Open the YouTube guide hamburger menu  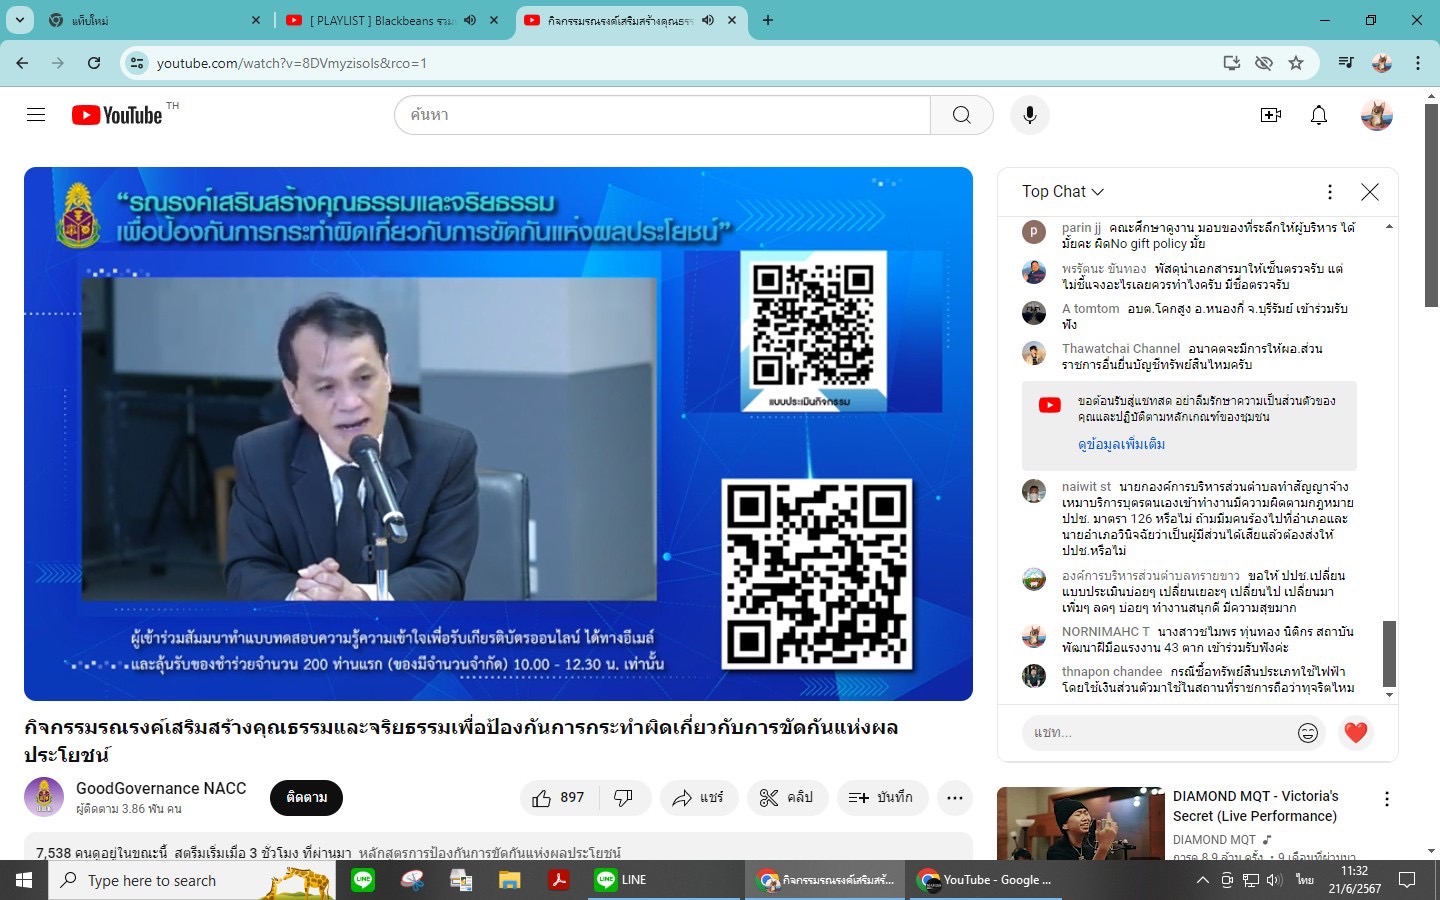[36, 115]
